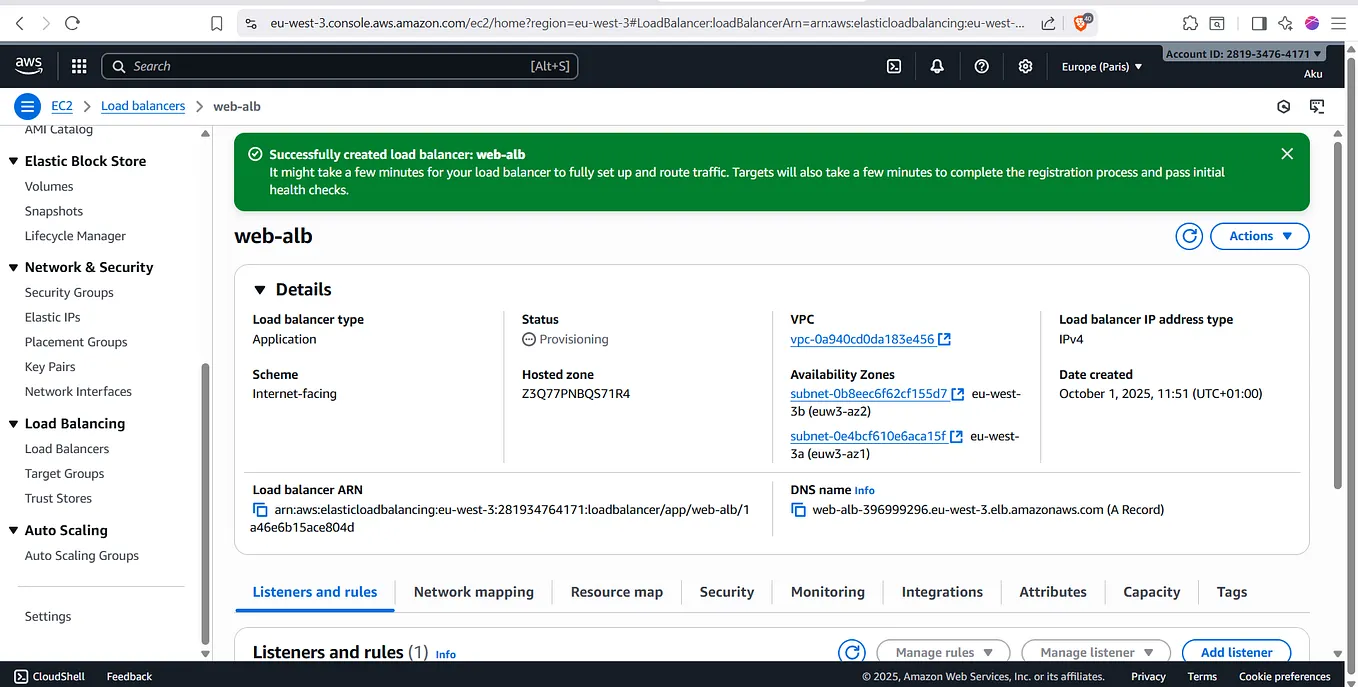Image resolution: width=1358 pixels, height=687 pixels.
Task: Open CloudShell from the bottom status bar
Action: coord(48,676)
